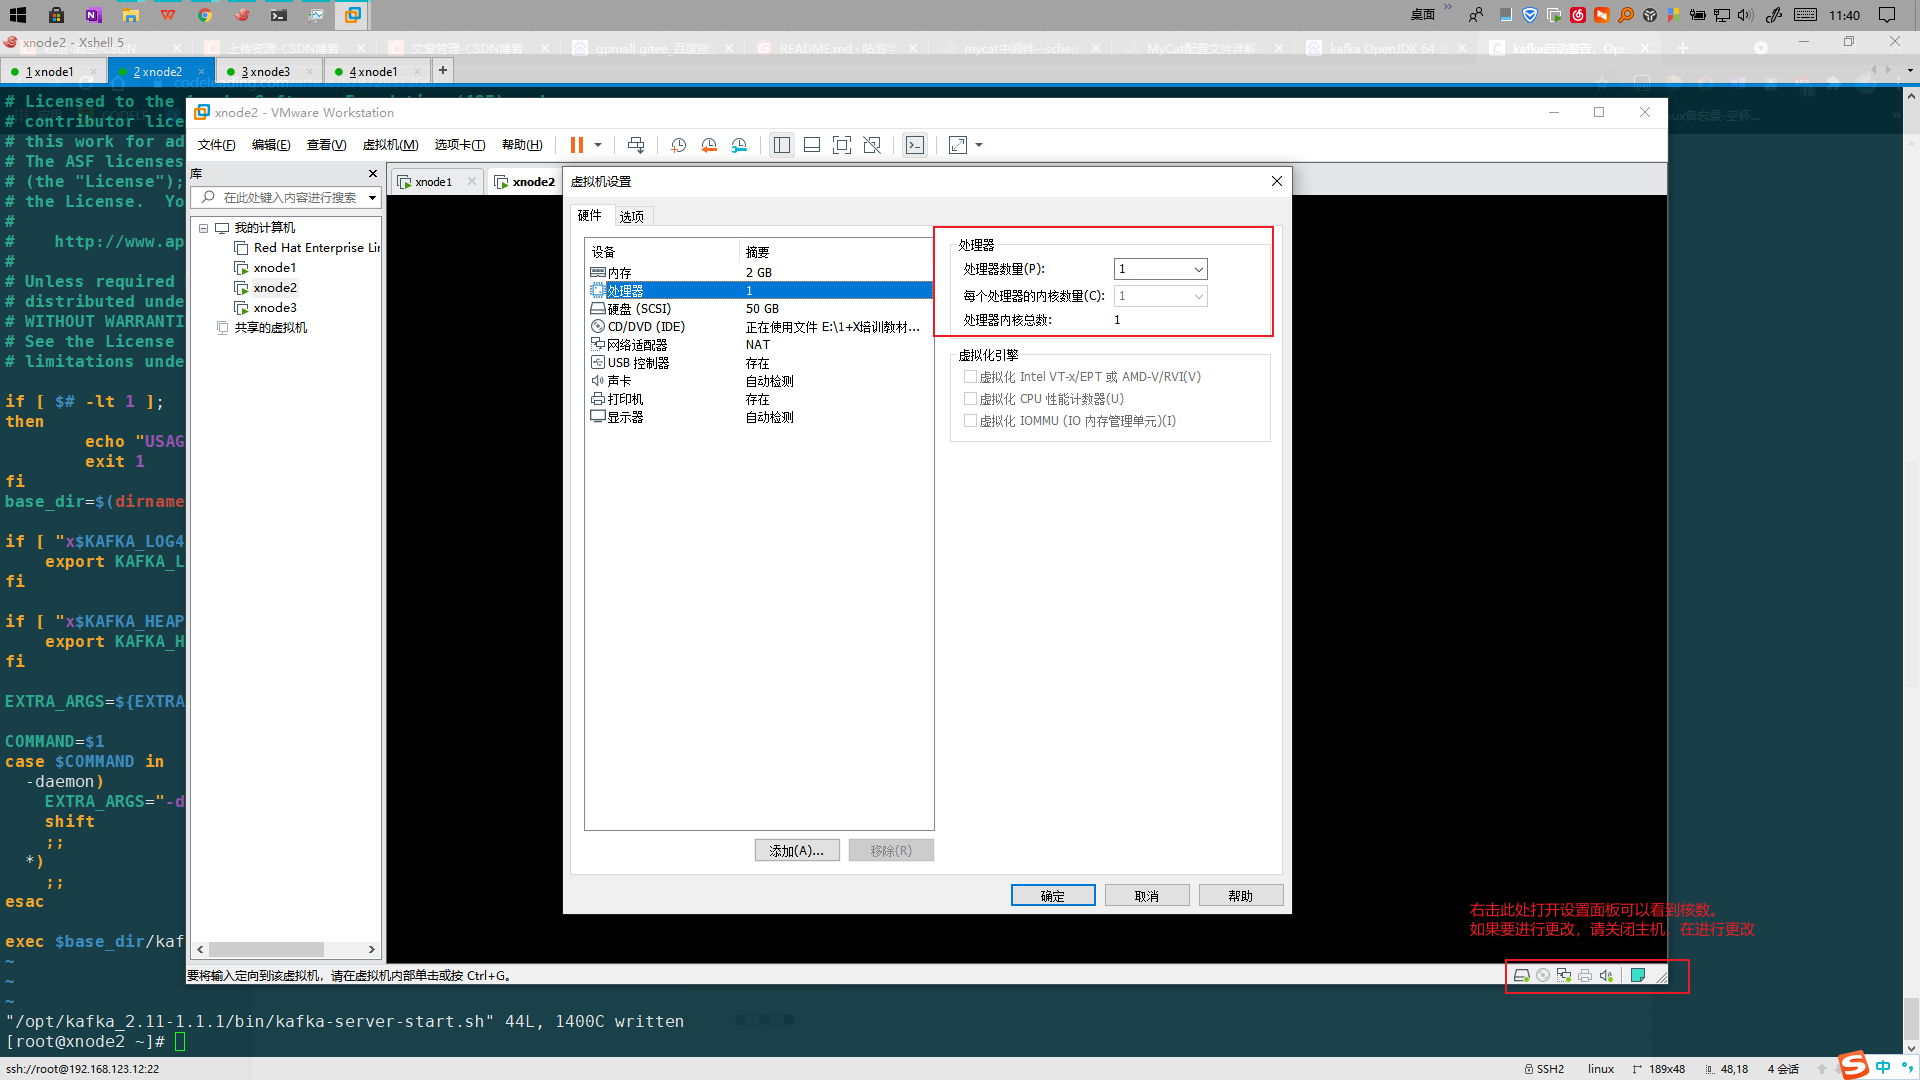Click the send Ctrl+Alt+Del toolbar icon
Screen dimensions: 1920x1080
tap(636, 145)
